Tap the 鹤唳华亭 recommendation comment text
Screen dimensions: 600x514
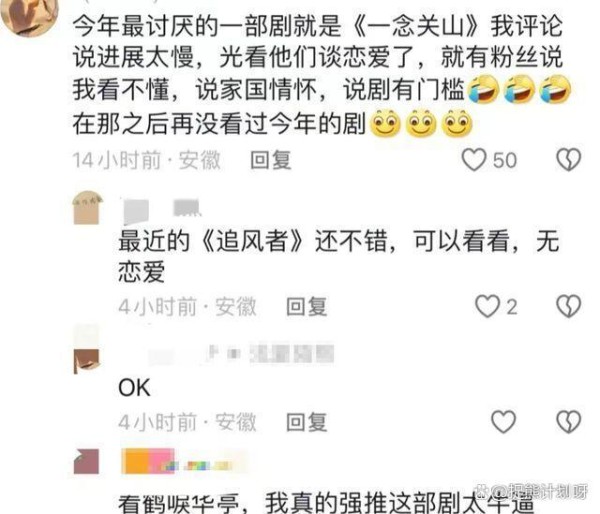coord(325,503)
